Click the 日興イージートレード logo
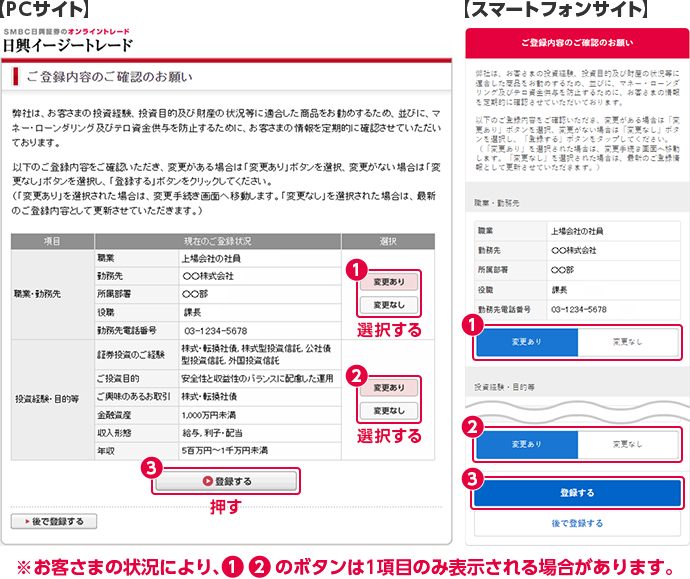This screenshot has width=690, height=579. pos(67,42)
